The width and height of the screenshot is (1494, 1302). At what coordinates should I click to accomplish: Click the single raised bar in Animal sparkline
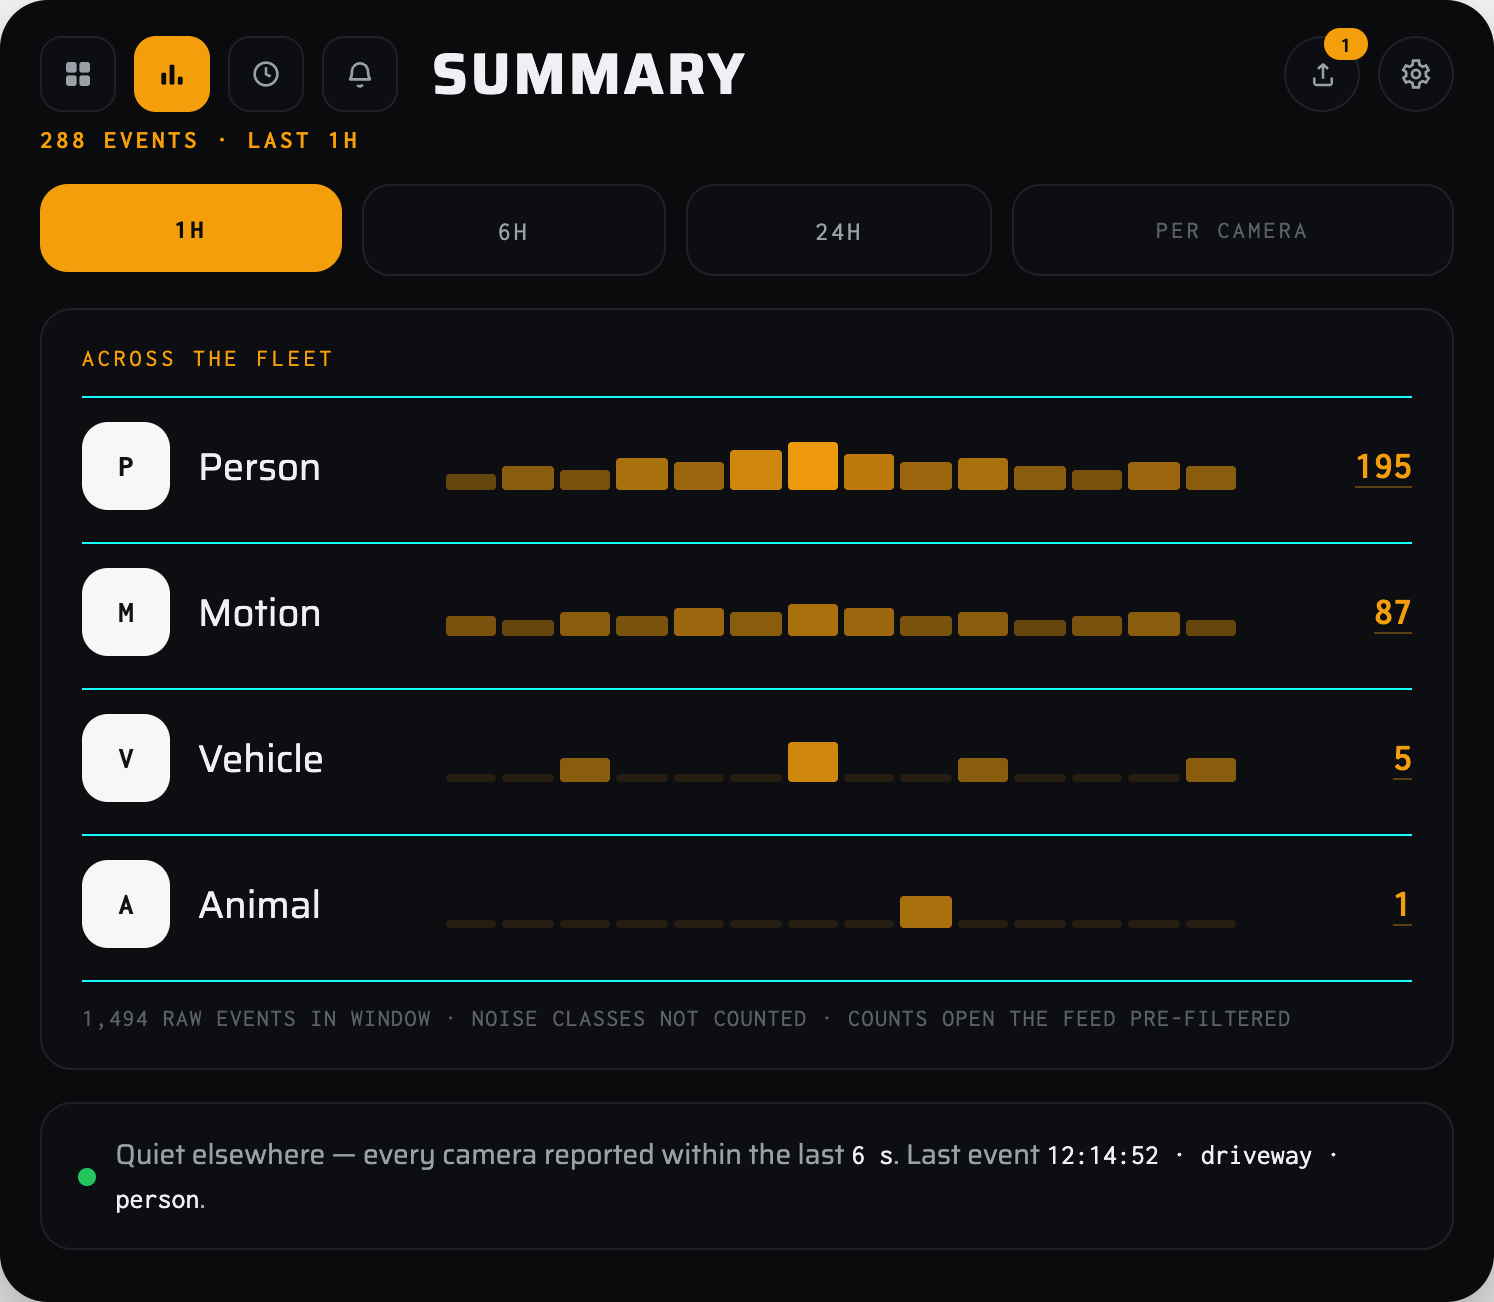tap(926, 912)
